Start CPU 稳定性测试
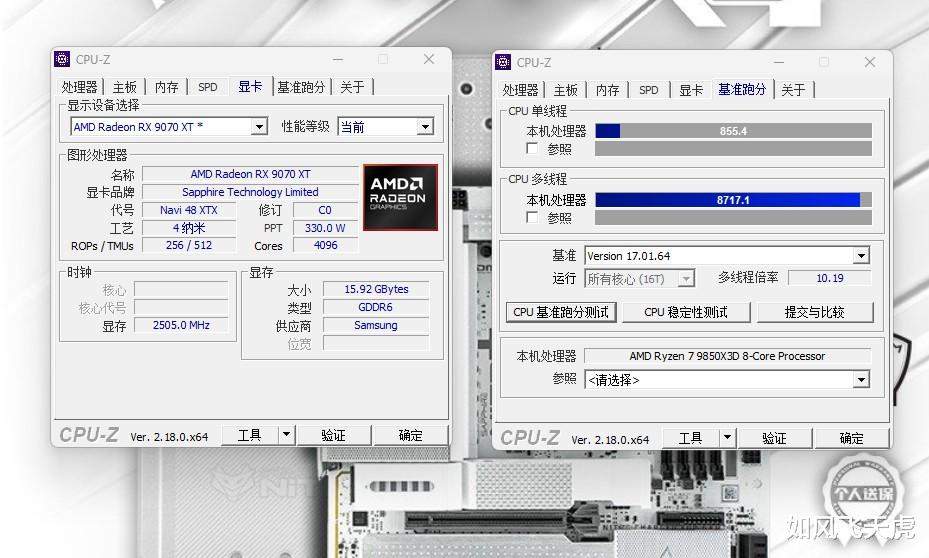The width and height of the screenshot is (929, 558). coord(686,312)
